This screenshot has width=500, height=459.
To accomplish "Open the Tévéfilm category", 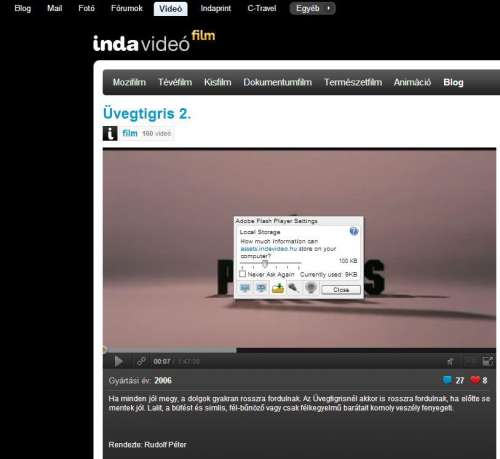I will pos(175,82).
